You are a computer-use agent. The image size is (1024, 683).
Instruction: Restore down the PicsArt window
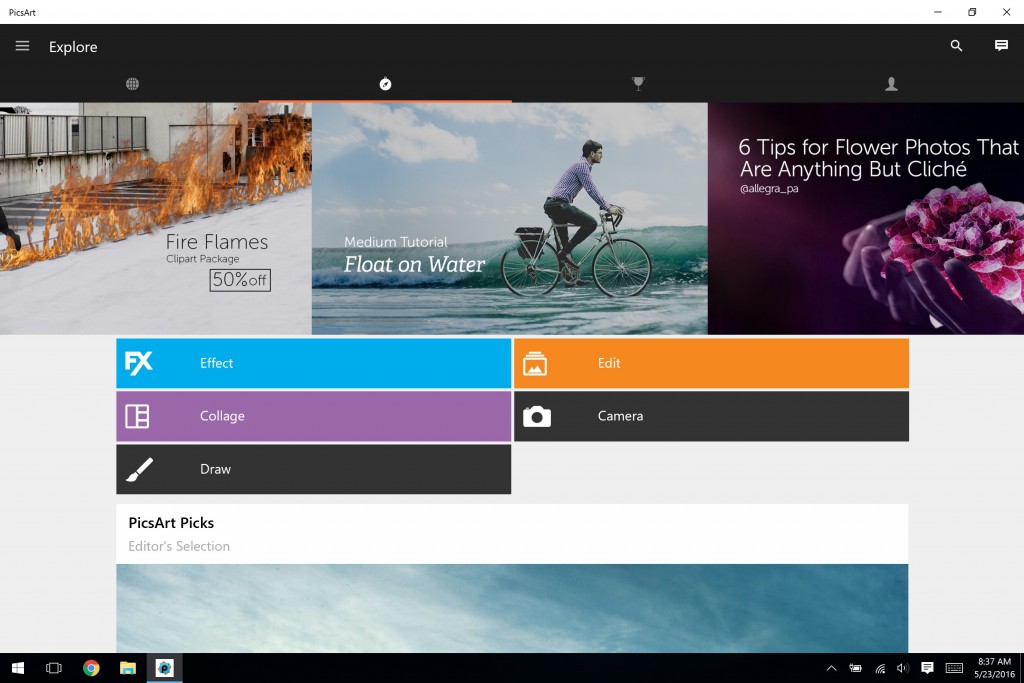[972, 12]
